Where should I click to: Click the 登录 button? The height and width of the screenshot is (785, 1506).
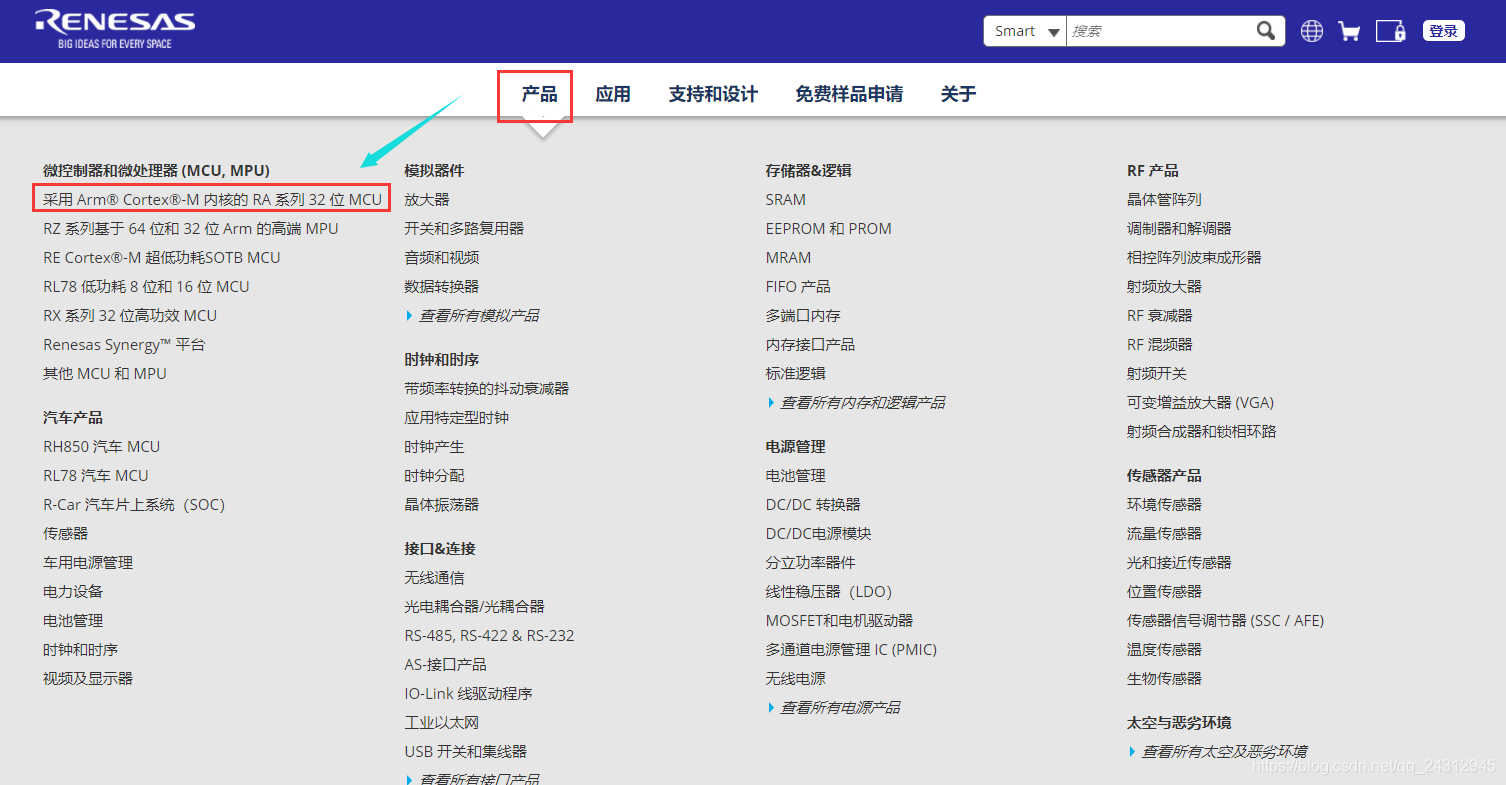pos(1443,30)
